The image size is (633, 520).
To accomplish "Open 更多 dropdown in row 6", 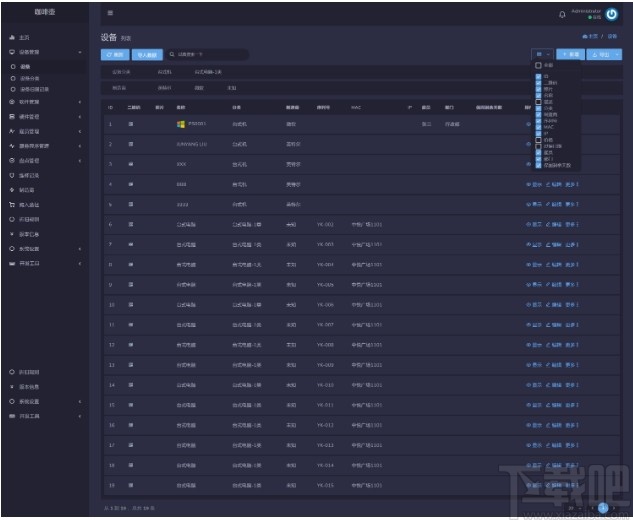I will click(572, 224).
